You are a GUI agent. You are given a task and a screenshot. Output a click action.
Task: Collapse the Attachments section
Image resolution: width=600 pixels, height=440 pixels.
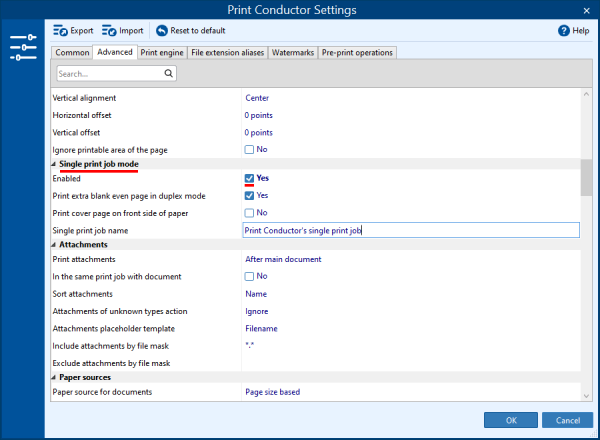tap(54, 244)
